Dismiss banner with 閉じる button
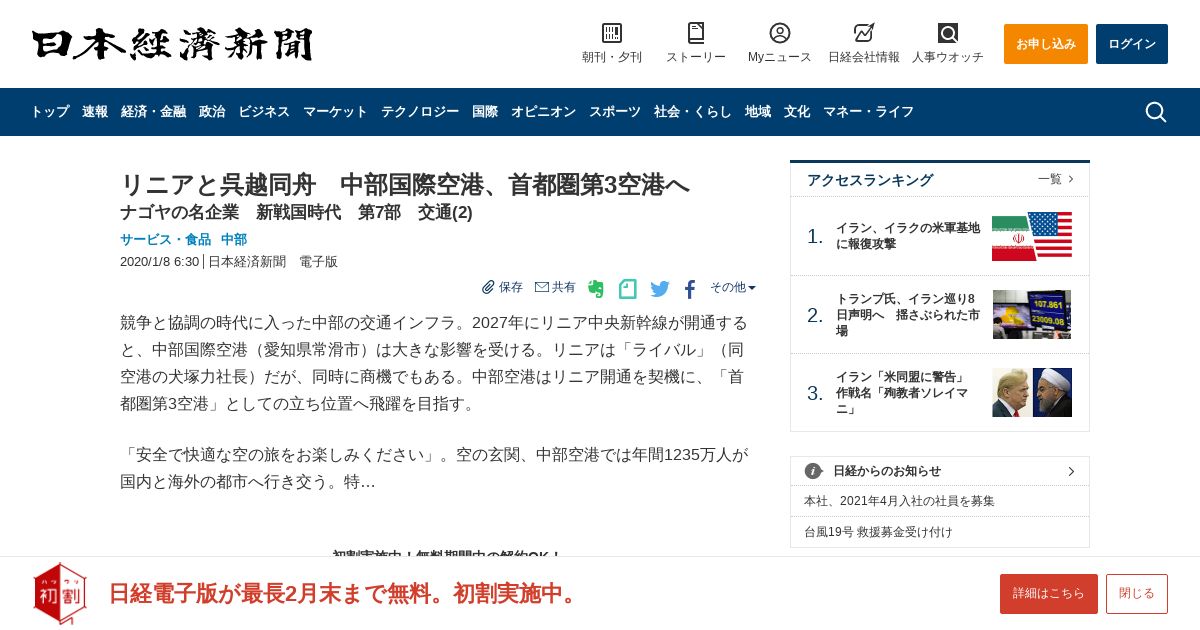Viewport: 1200px width, 630px height. tap(1137, 594)
